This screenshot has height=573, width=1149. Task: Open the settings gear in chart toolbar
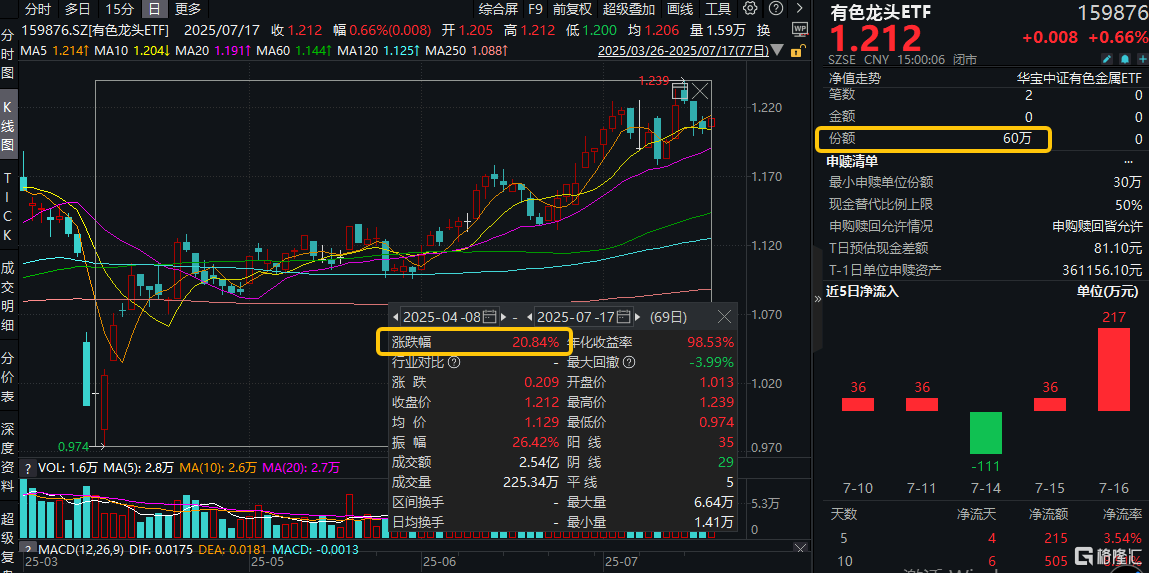click(749, 9)
